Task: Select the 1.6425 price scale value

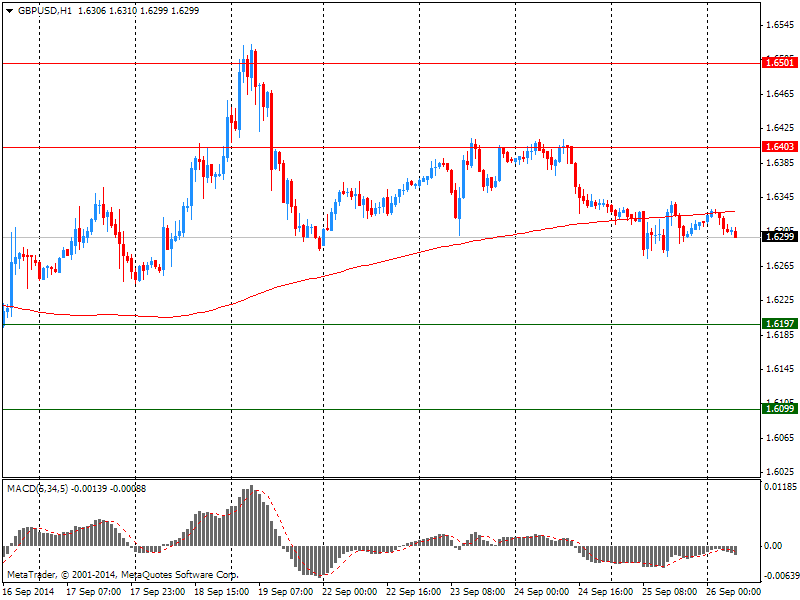Action: coord(781,128)
